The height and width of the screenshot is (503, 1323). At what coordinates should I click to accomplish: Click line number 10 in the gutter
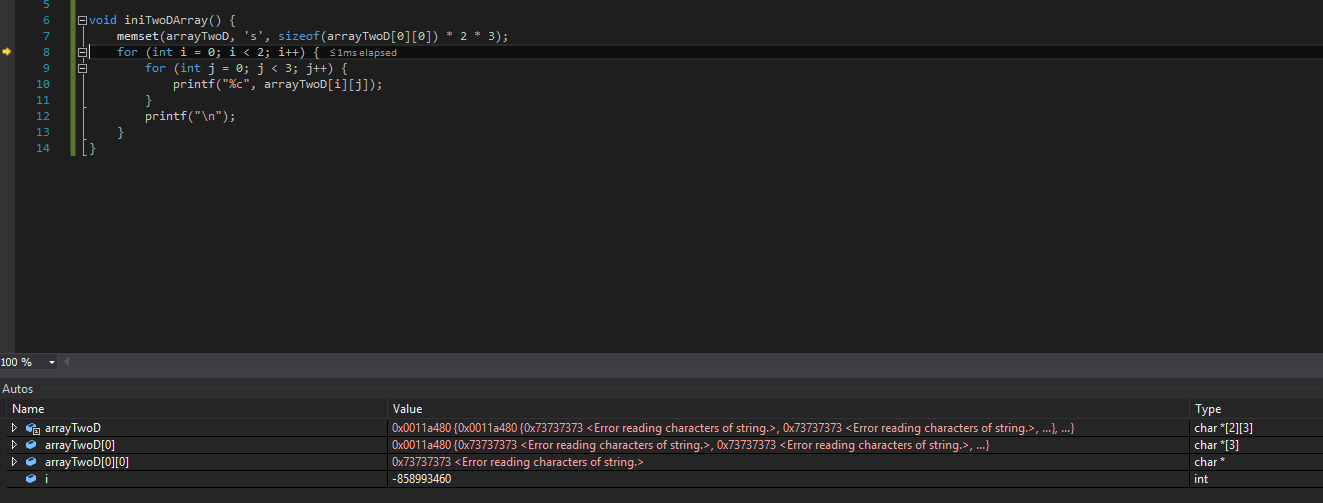[43, 84]
